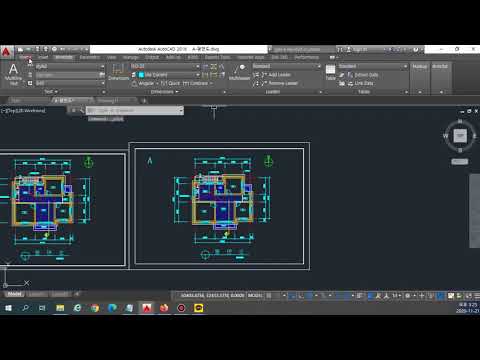This screenshot has width=480, height=360.
Task: Open the Help icon in title bar
Action: (x=415, y=49)
